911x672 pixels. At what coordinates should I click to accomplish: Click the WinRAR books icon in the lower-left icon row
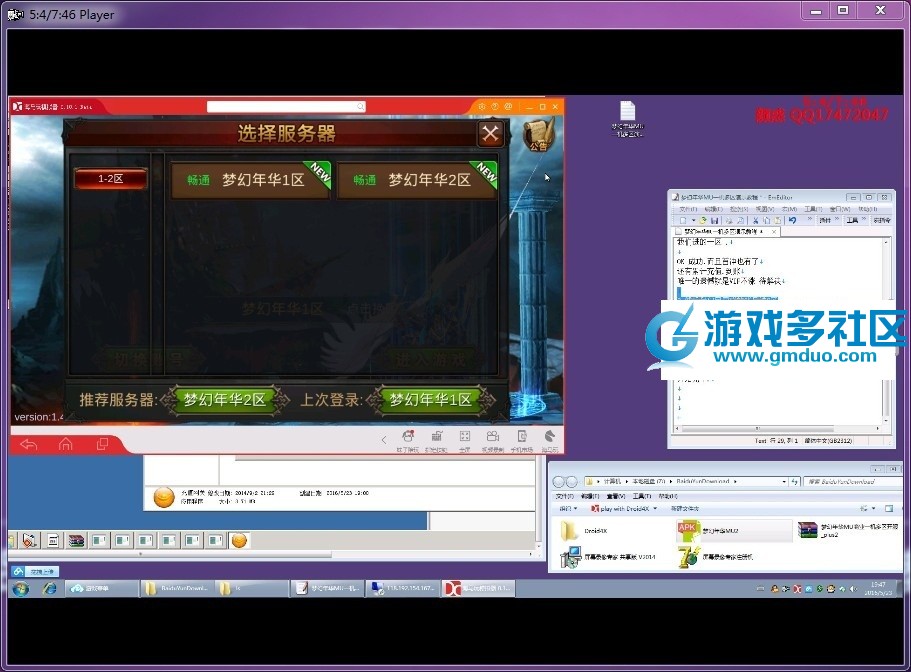pos(76,541)
